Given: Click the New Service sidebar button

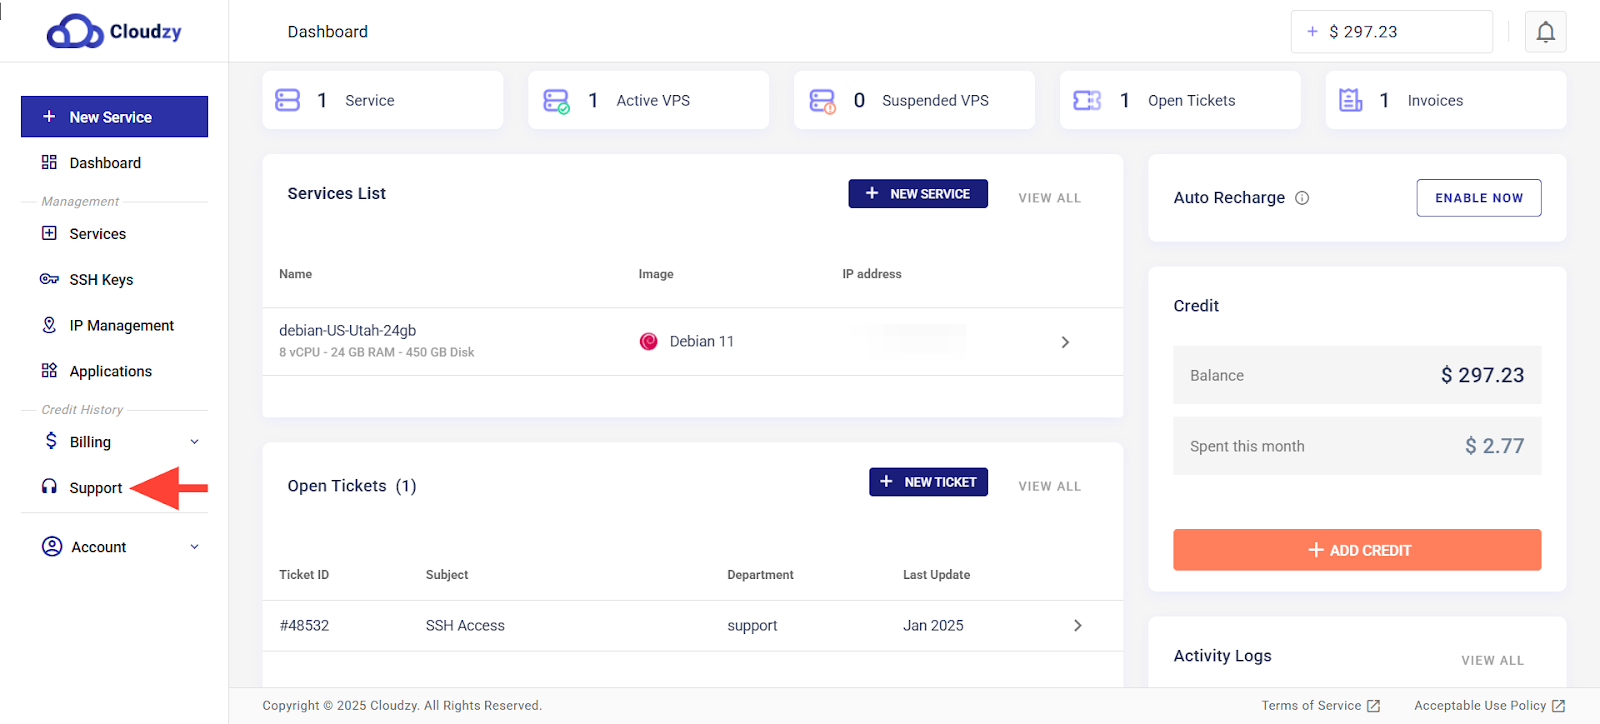Looking at the screenshot, I should tap(114, 117).
